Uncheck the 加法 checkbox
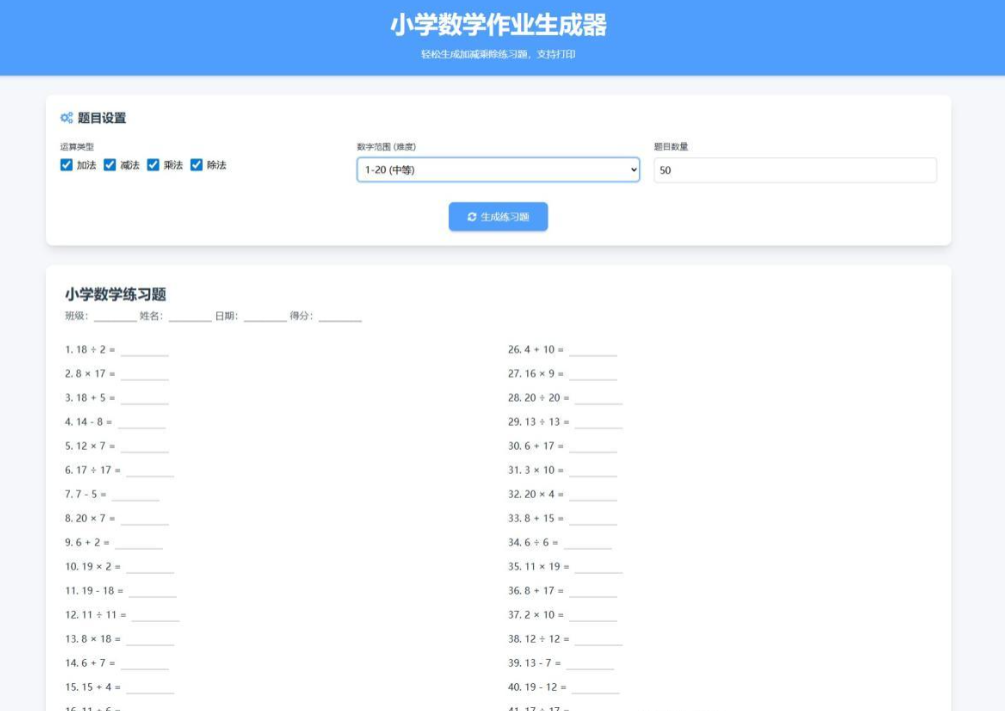Viewport: 1005px width, 711px height. click(66, 164)
